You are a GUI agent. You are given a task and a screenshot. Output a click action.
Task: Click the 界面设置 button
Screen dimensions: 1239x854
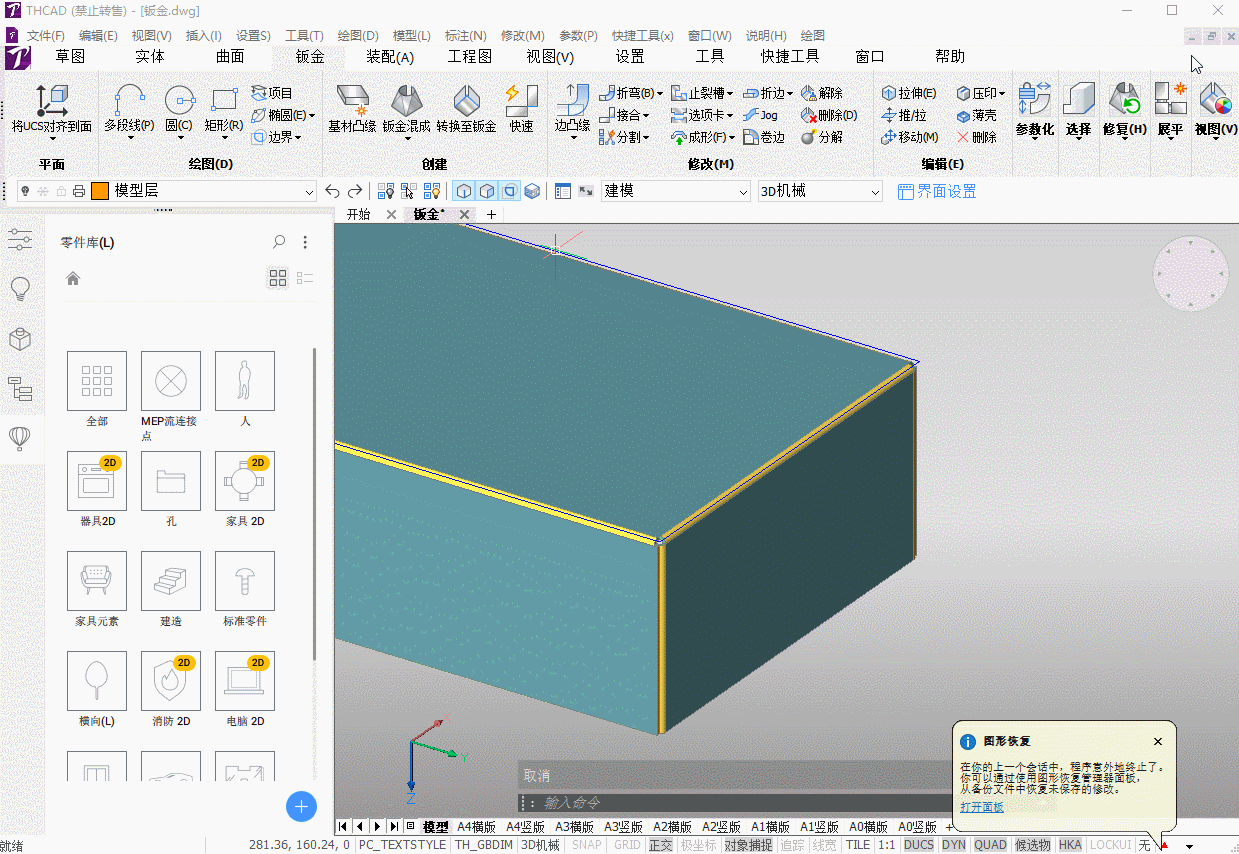[937, 191]
